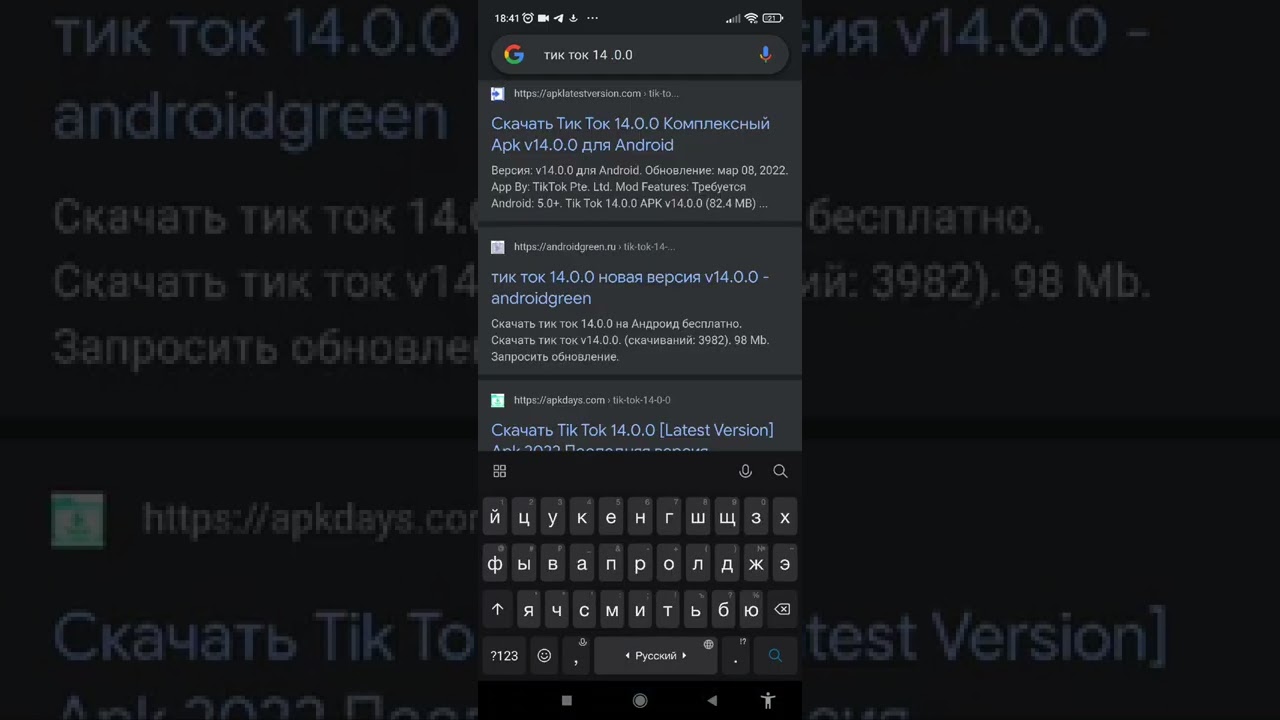
Task: Tap the х key
Action: [785, 518]
